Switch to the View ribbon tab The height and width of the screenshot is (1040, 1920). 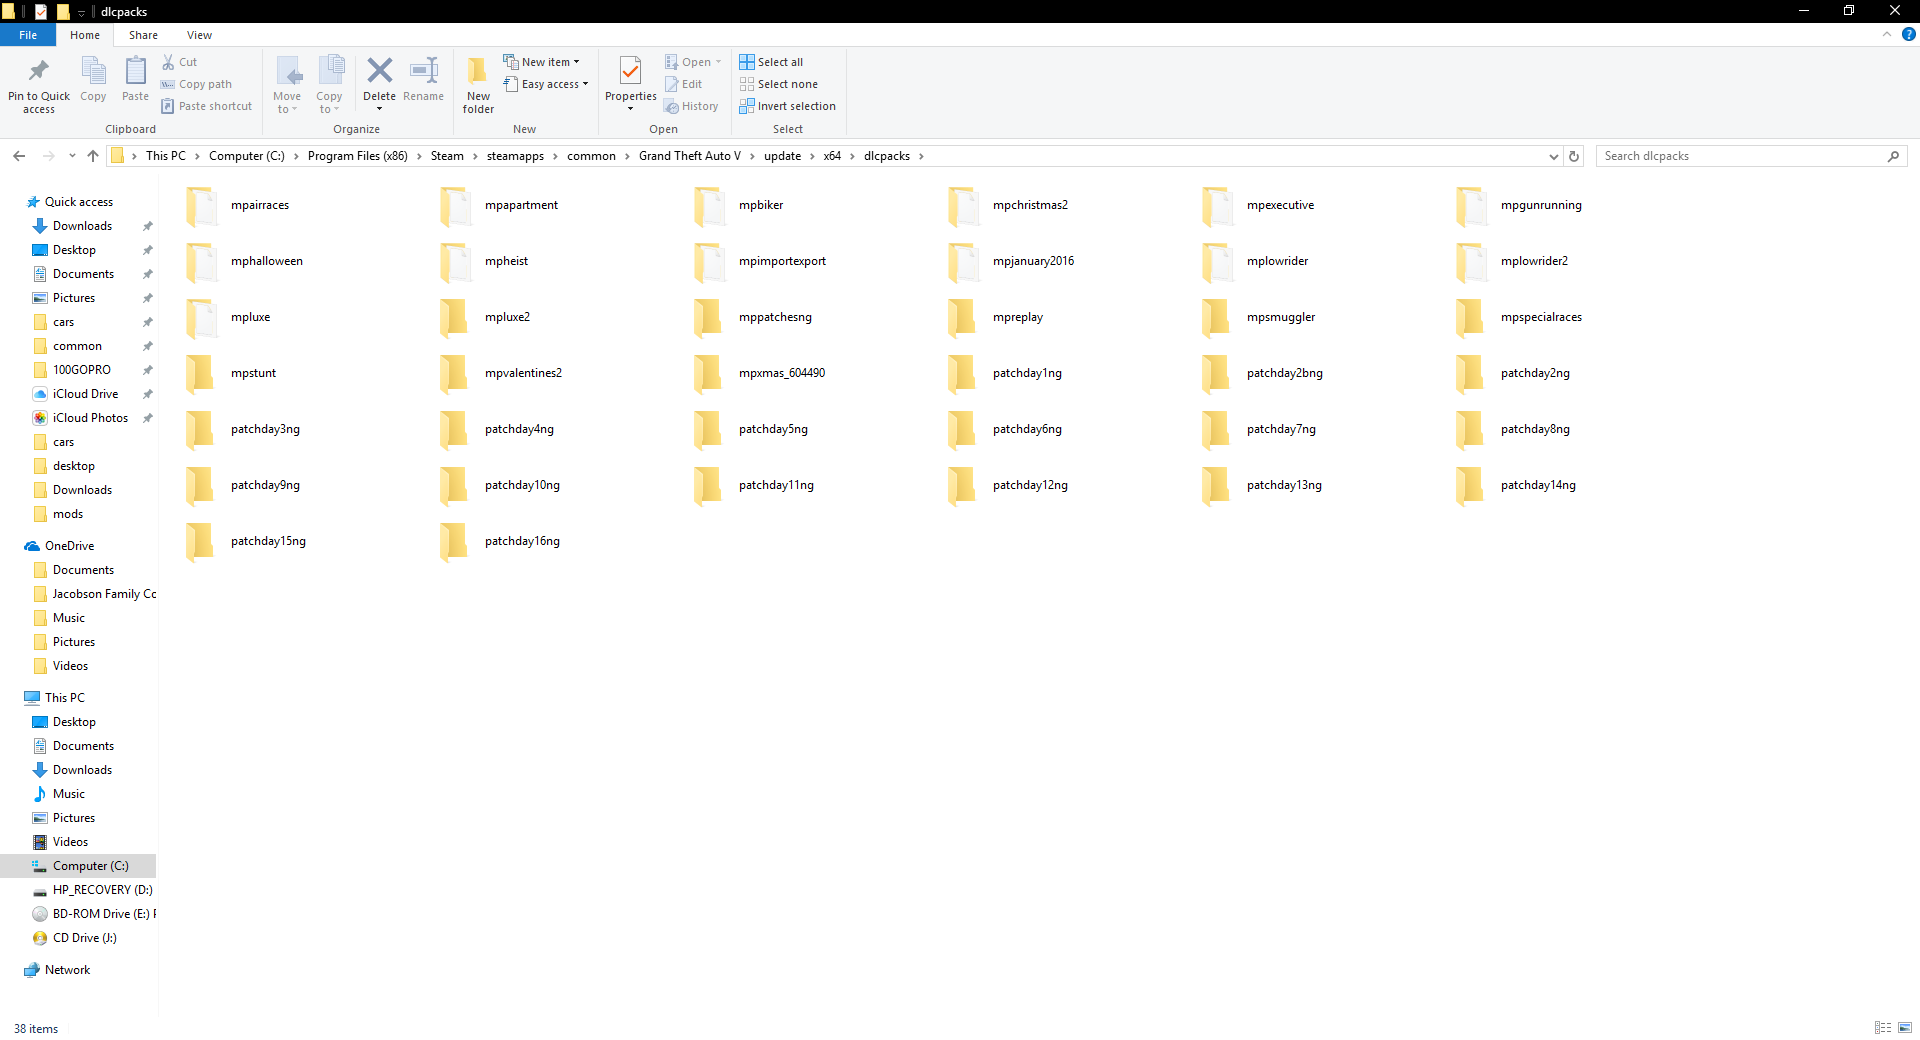(199, 35)
